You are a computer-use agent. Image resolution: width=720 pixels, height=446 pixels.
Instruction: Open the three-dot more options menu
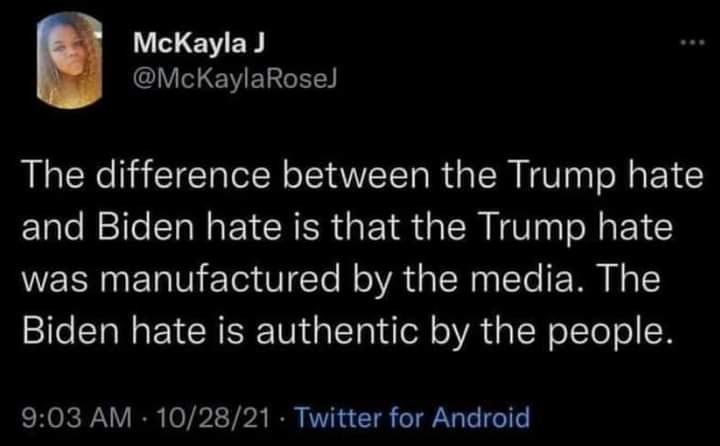click(x=692, y=43)
